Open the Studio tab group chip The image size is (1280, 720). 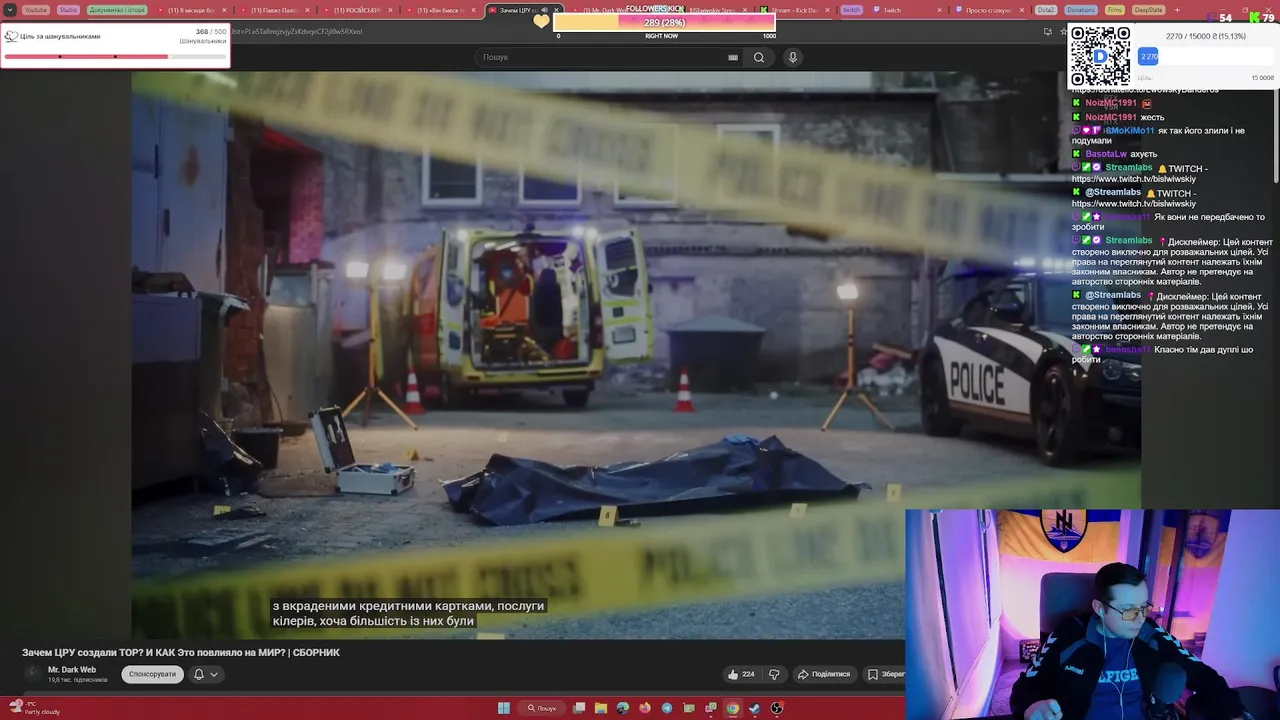[68, 10]
